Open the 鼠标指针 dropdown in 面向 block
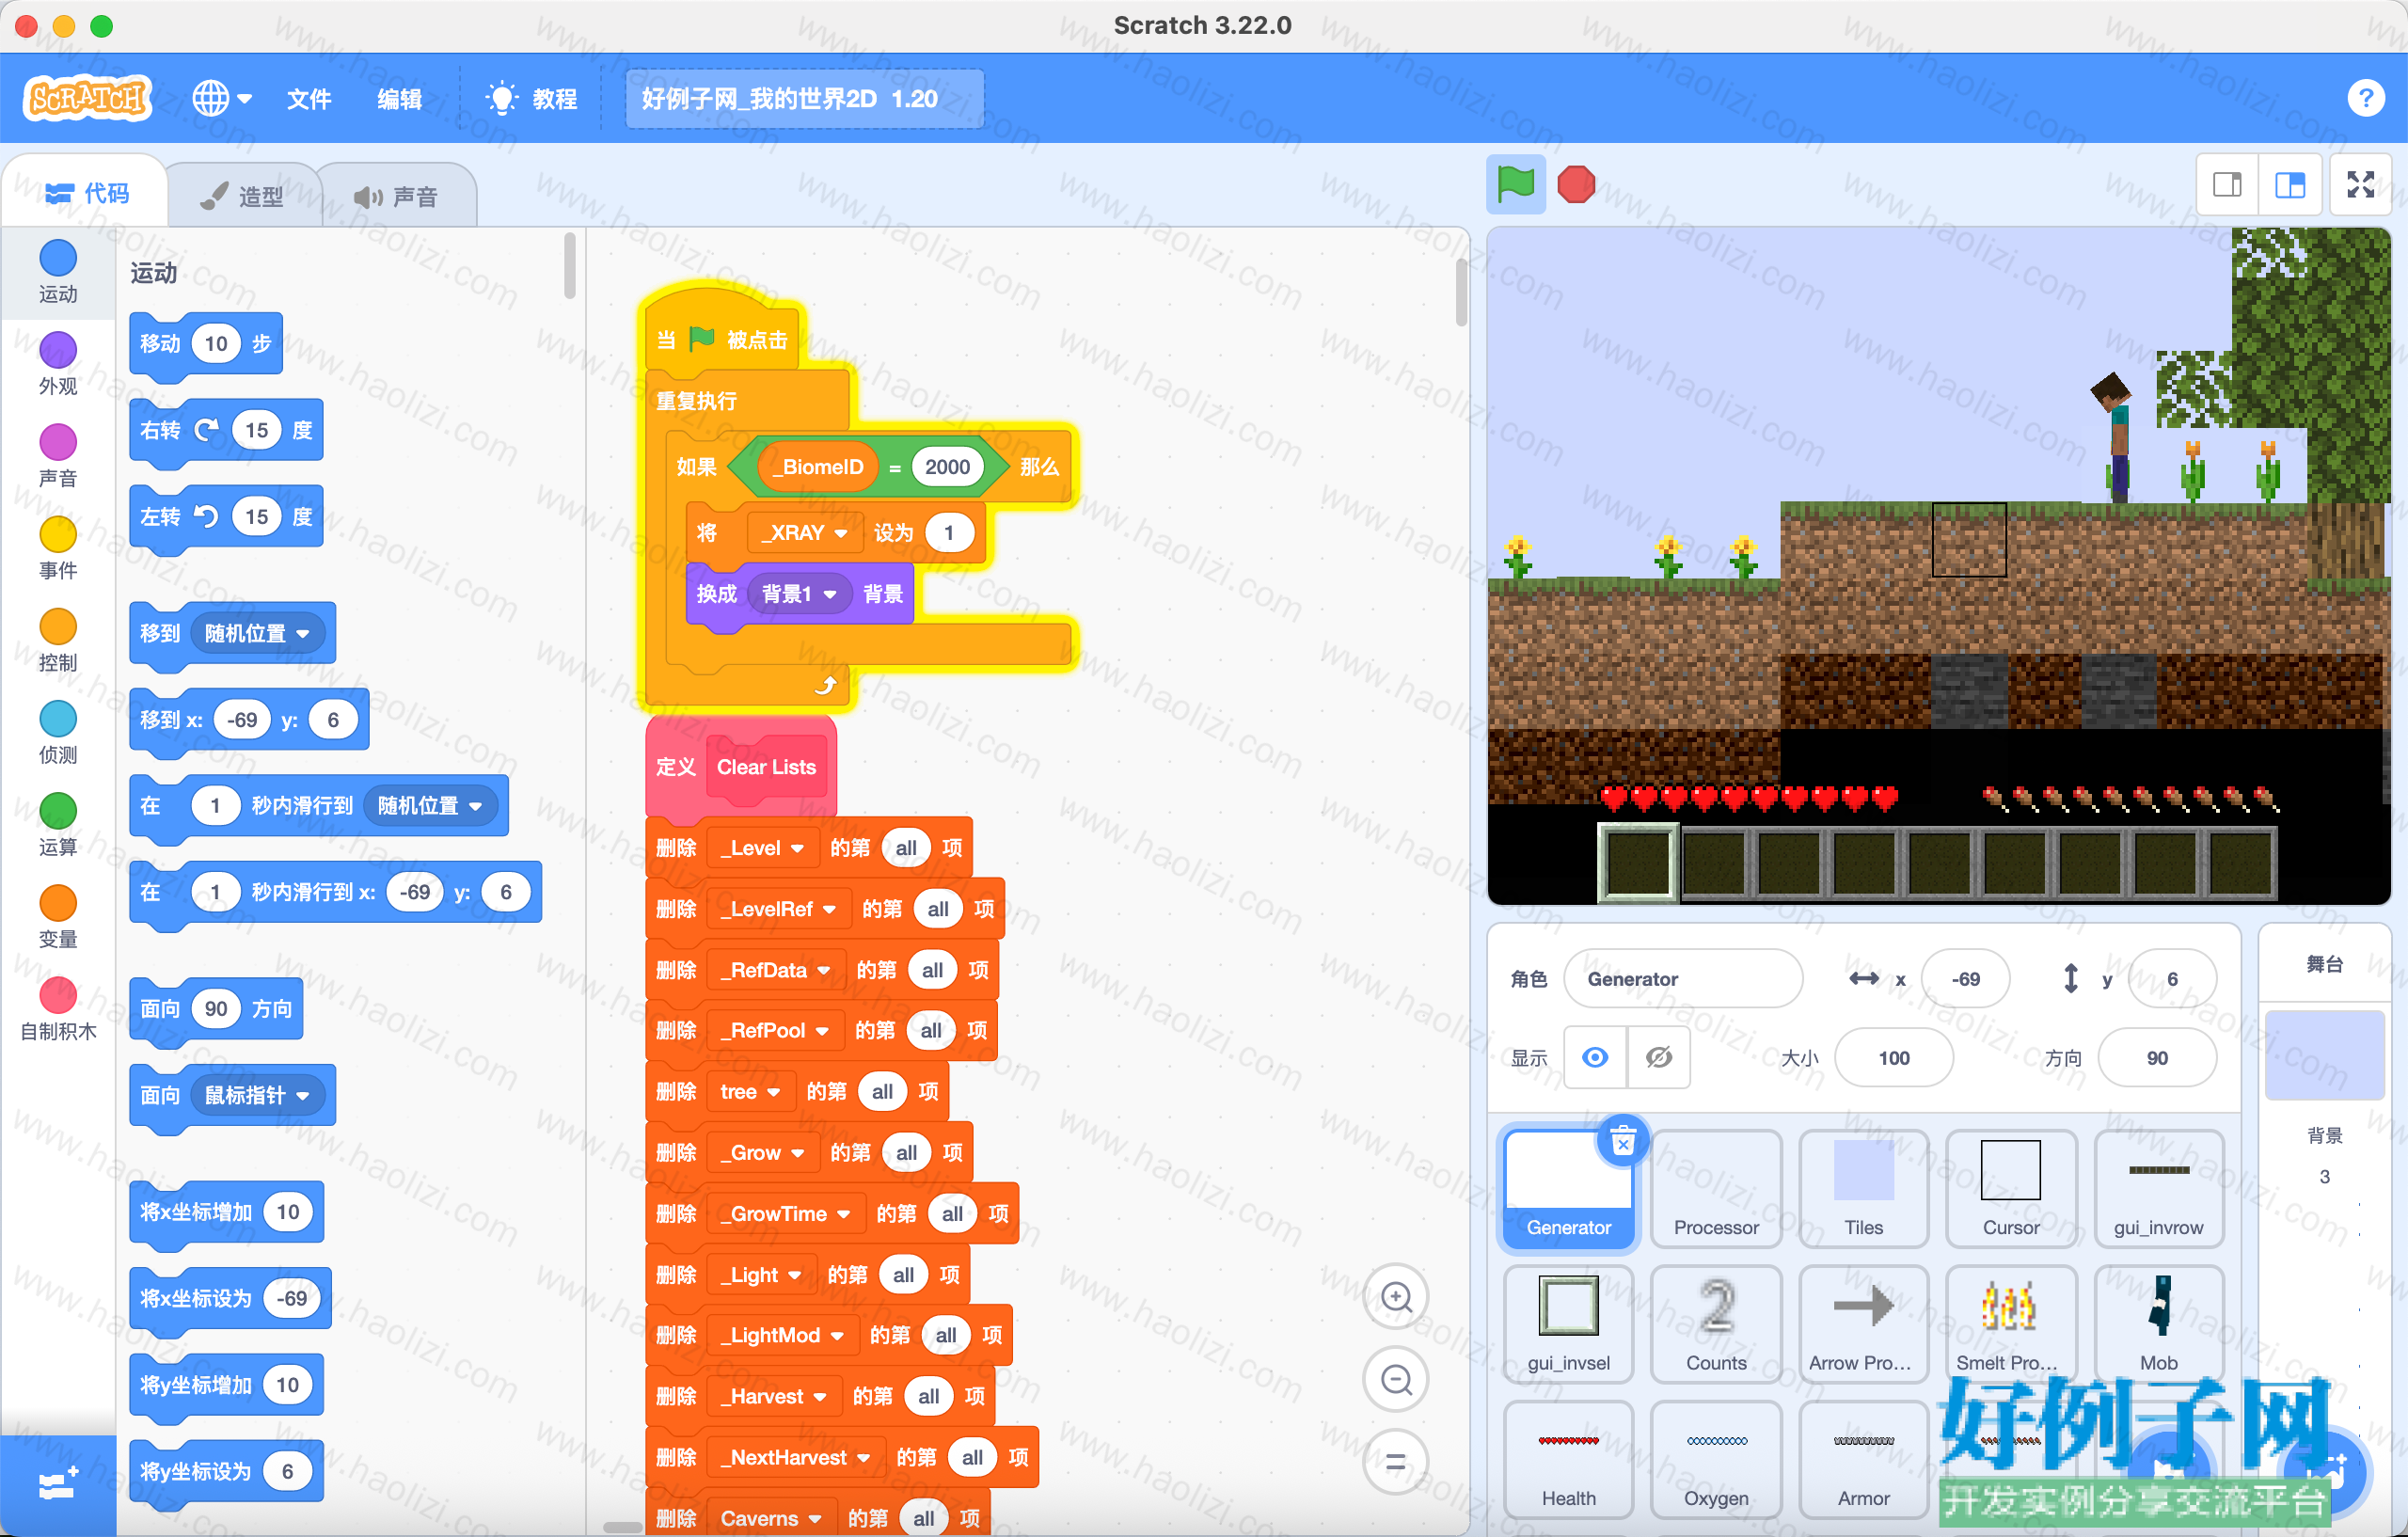Image resolution: width=2408 pixels, height=1537 pixels. pyautogui.click(x=257, y=1095)
